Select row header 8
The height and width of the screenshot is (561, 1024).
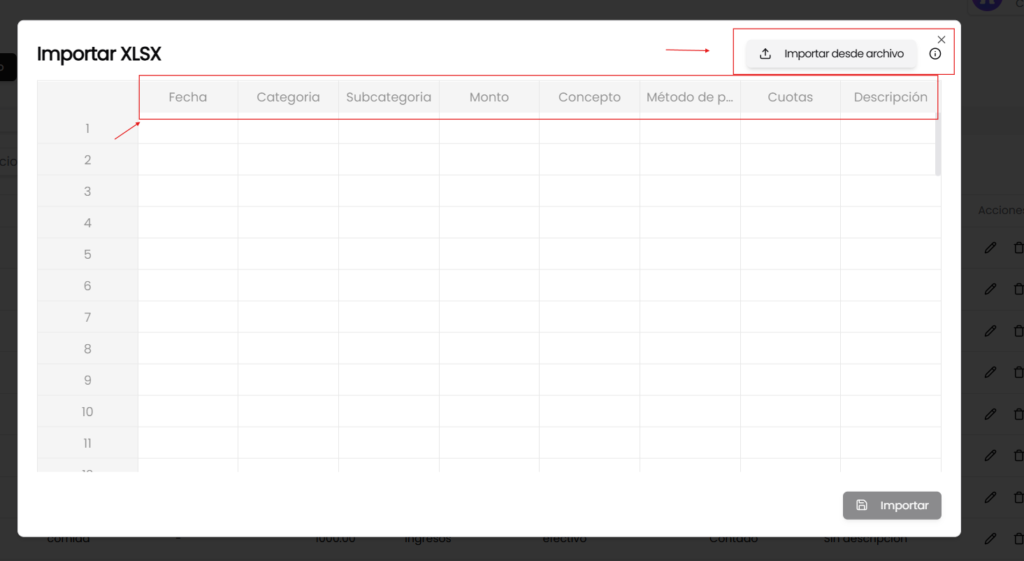click(88, 349)
